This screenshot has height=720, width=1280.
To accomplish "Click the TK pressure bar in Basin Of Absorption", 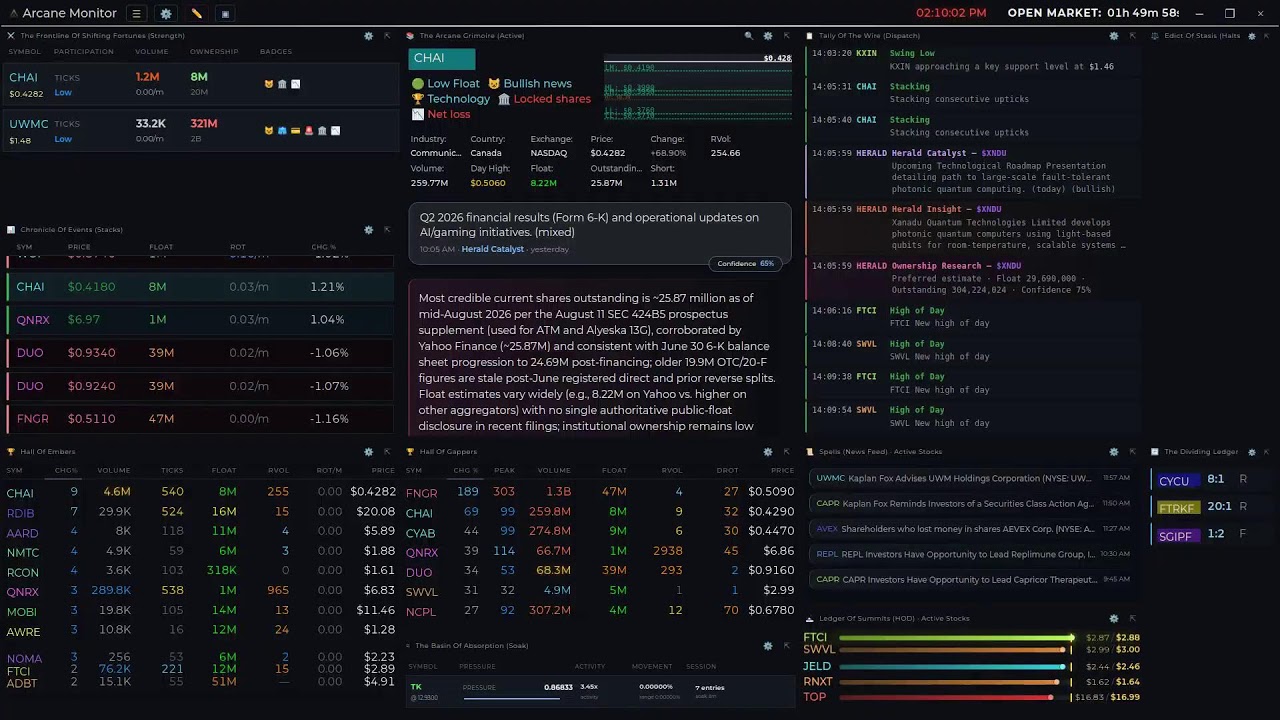I will (x=512, y=697).
